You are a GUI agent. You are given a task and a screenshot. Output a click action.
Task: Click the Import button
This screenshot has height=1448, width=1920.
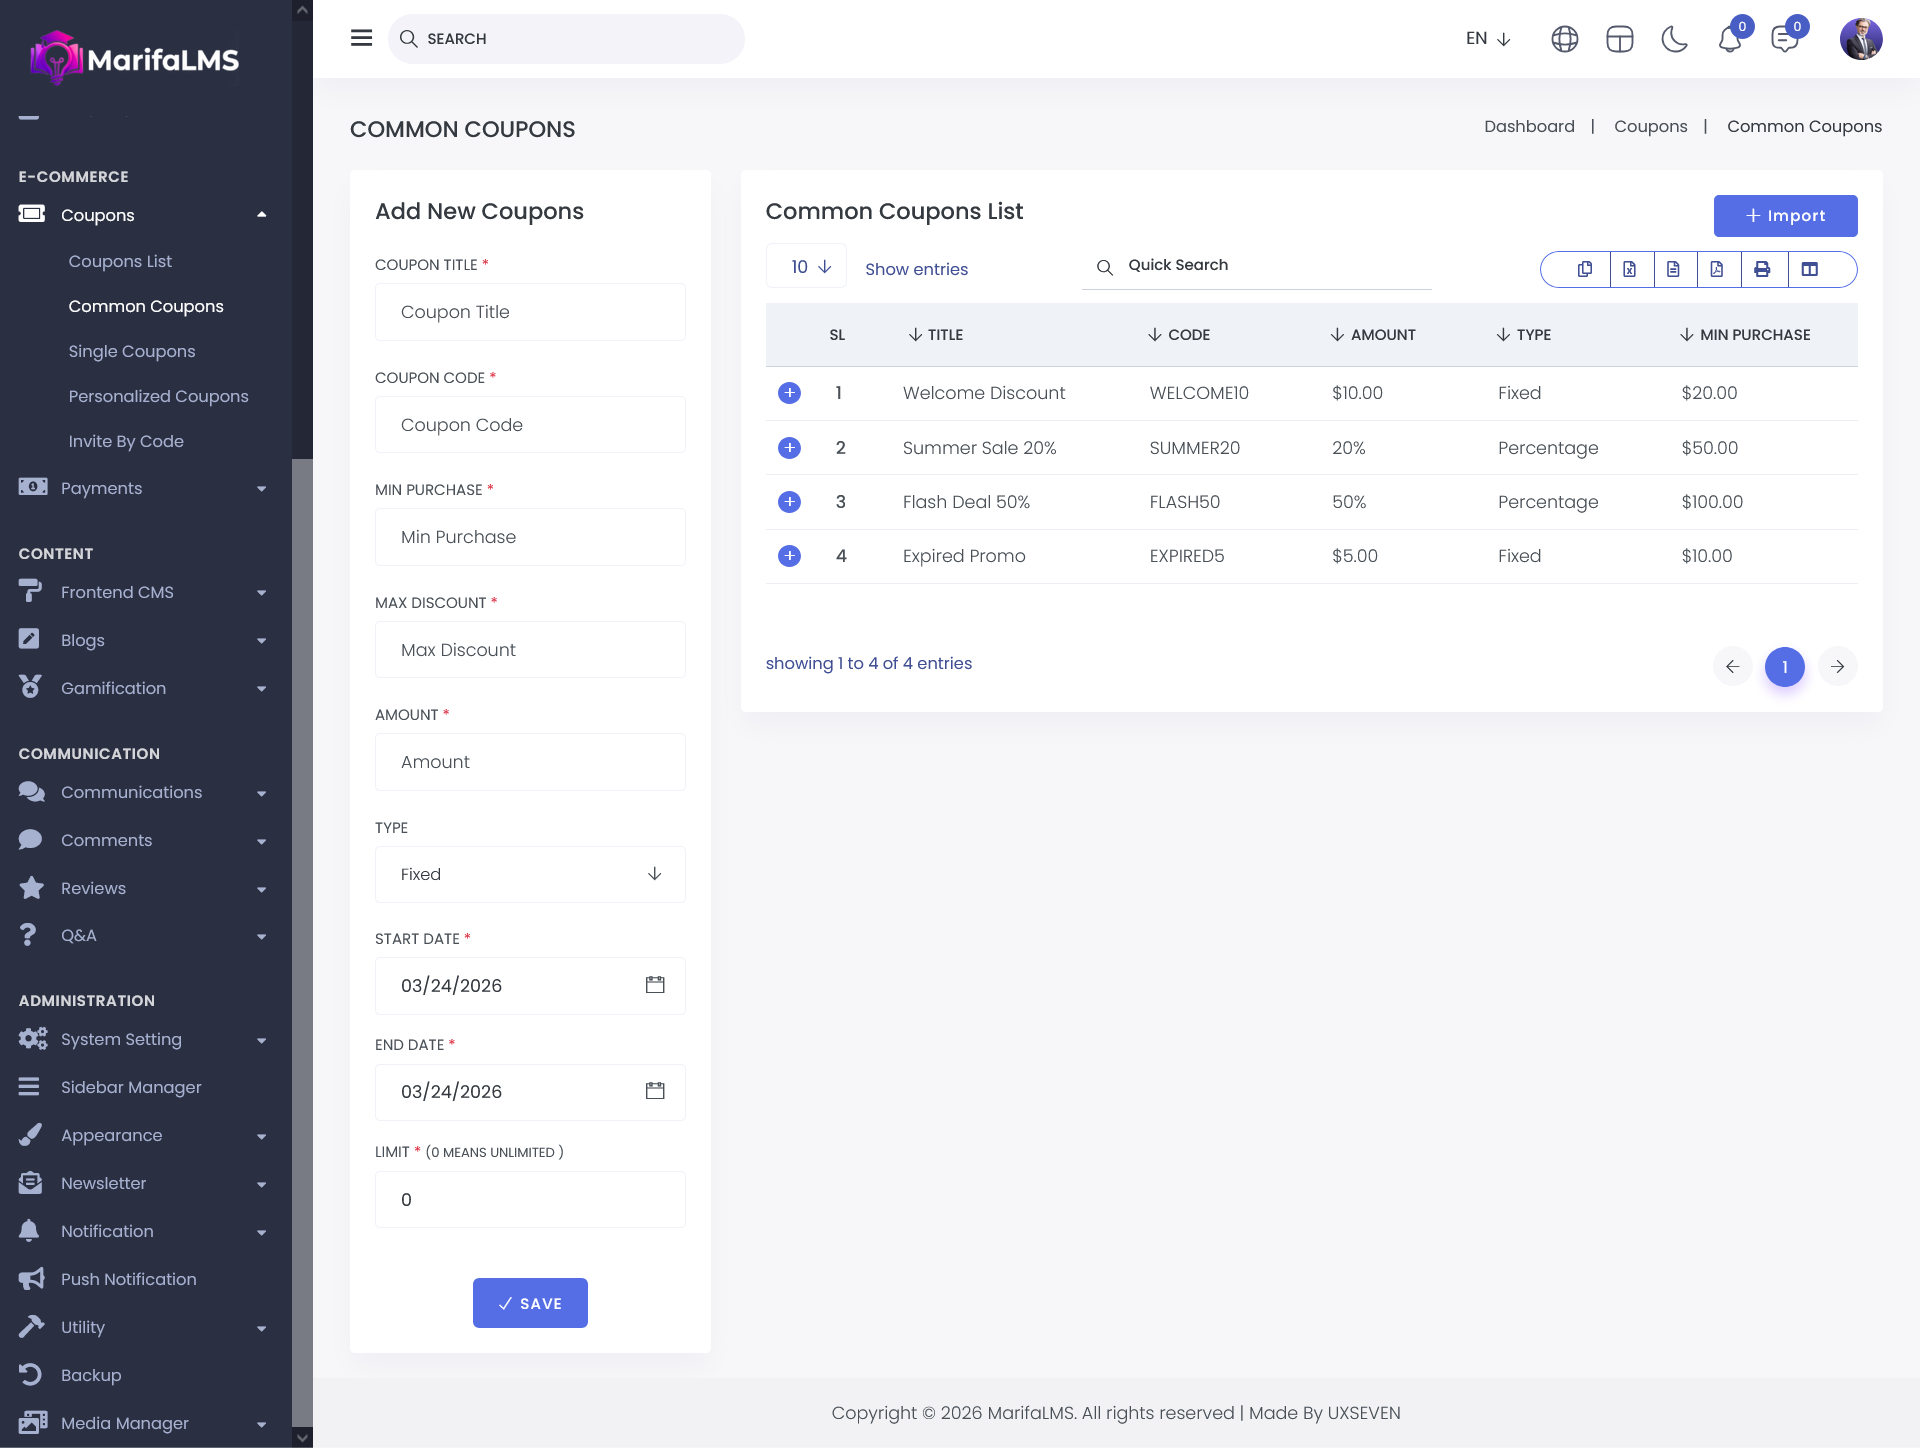pyautogui.click(x=1785, y=216)
